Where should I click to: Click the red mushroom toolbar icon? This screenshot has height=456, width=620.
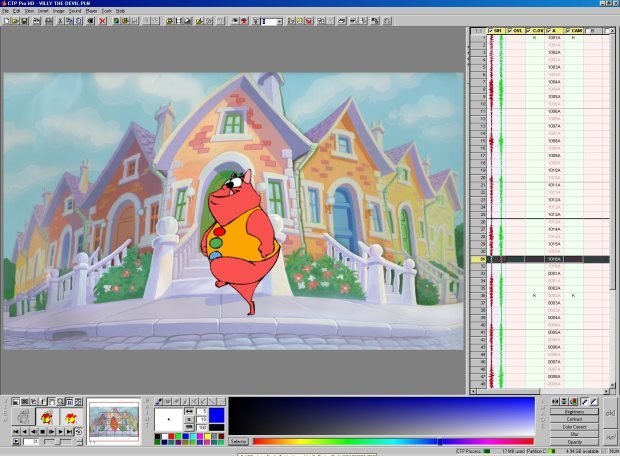(x=244, y=21)
